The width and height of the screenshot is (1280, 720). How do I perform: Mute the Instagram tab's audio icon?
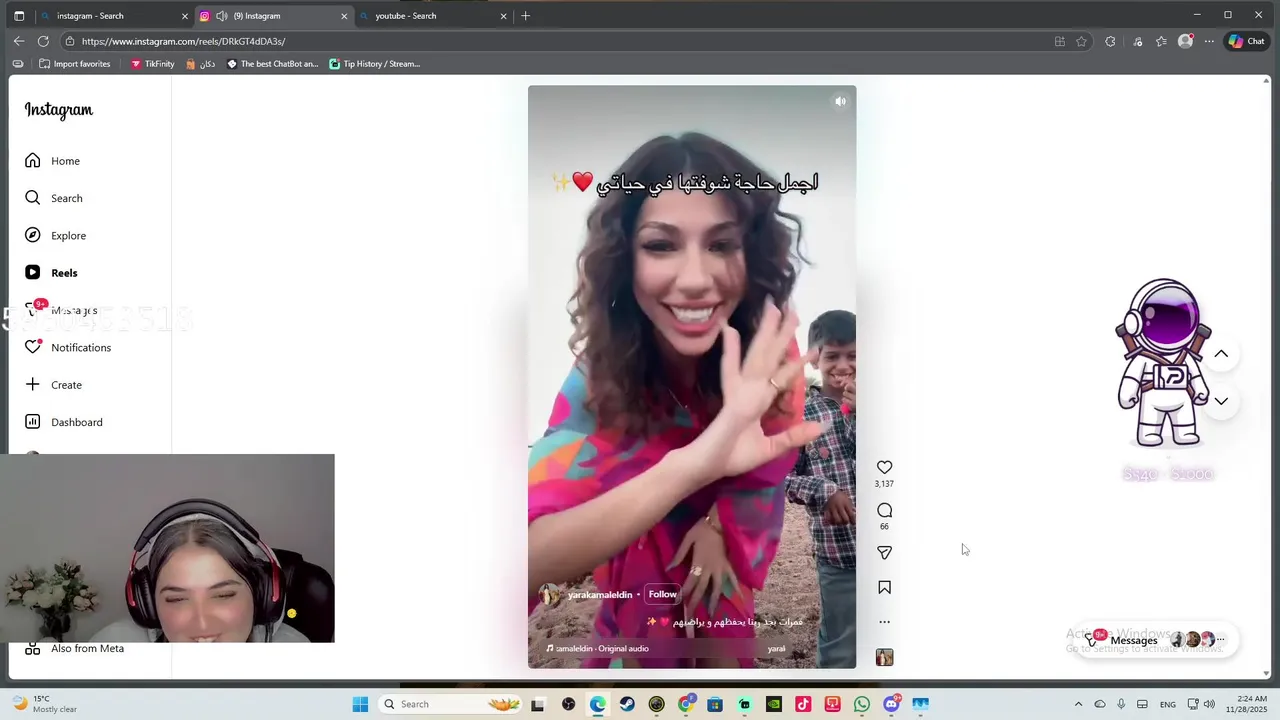221,16
